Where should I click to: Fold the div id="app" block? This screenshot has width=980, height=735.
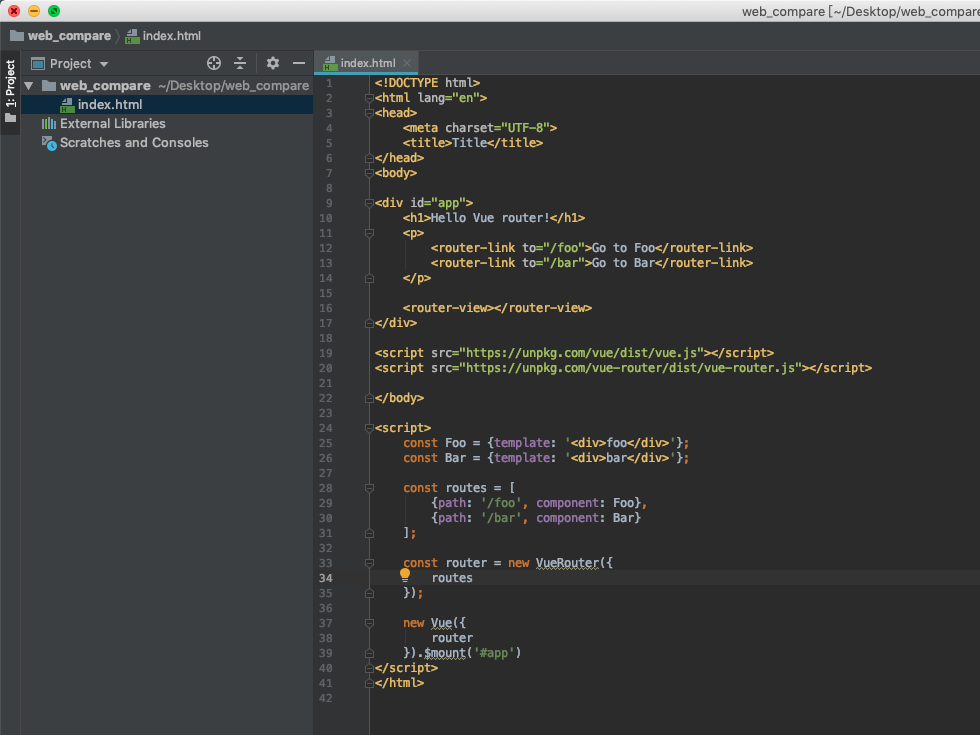click(x=370, y=203)
